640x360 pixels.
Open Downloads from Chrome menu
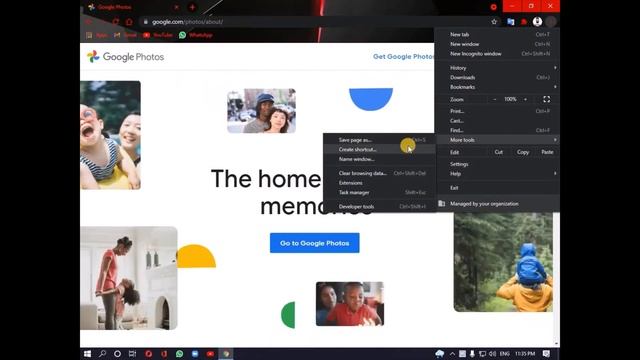[498, 78]
